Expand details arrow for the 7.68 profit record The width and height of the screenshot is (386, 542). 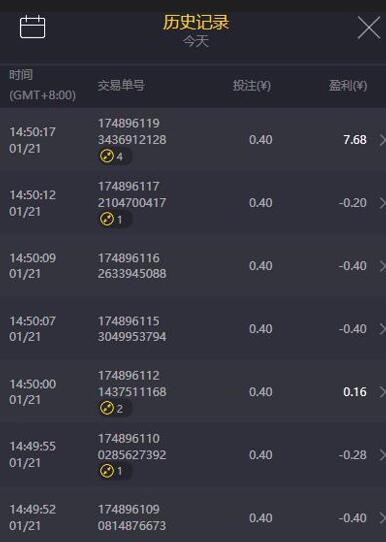pyautogui.click(x=382, y=140)
